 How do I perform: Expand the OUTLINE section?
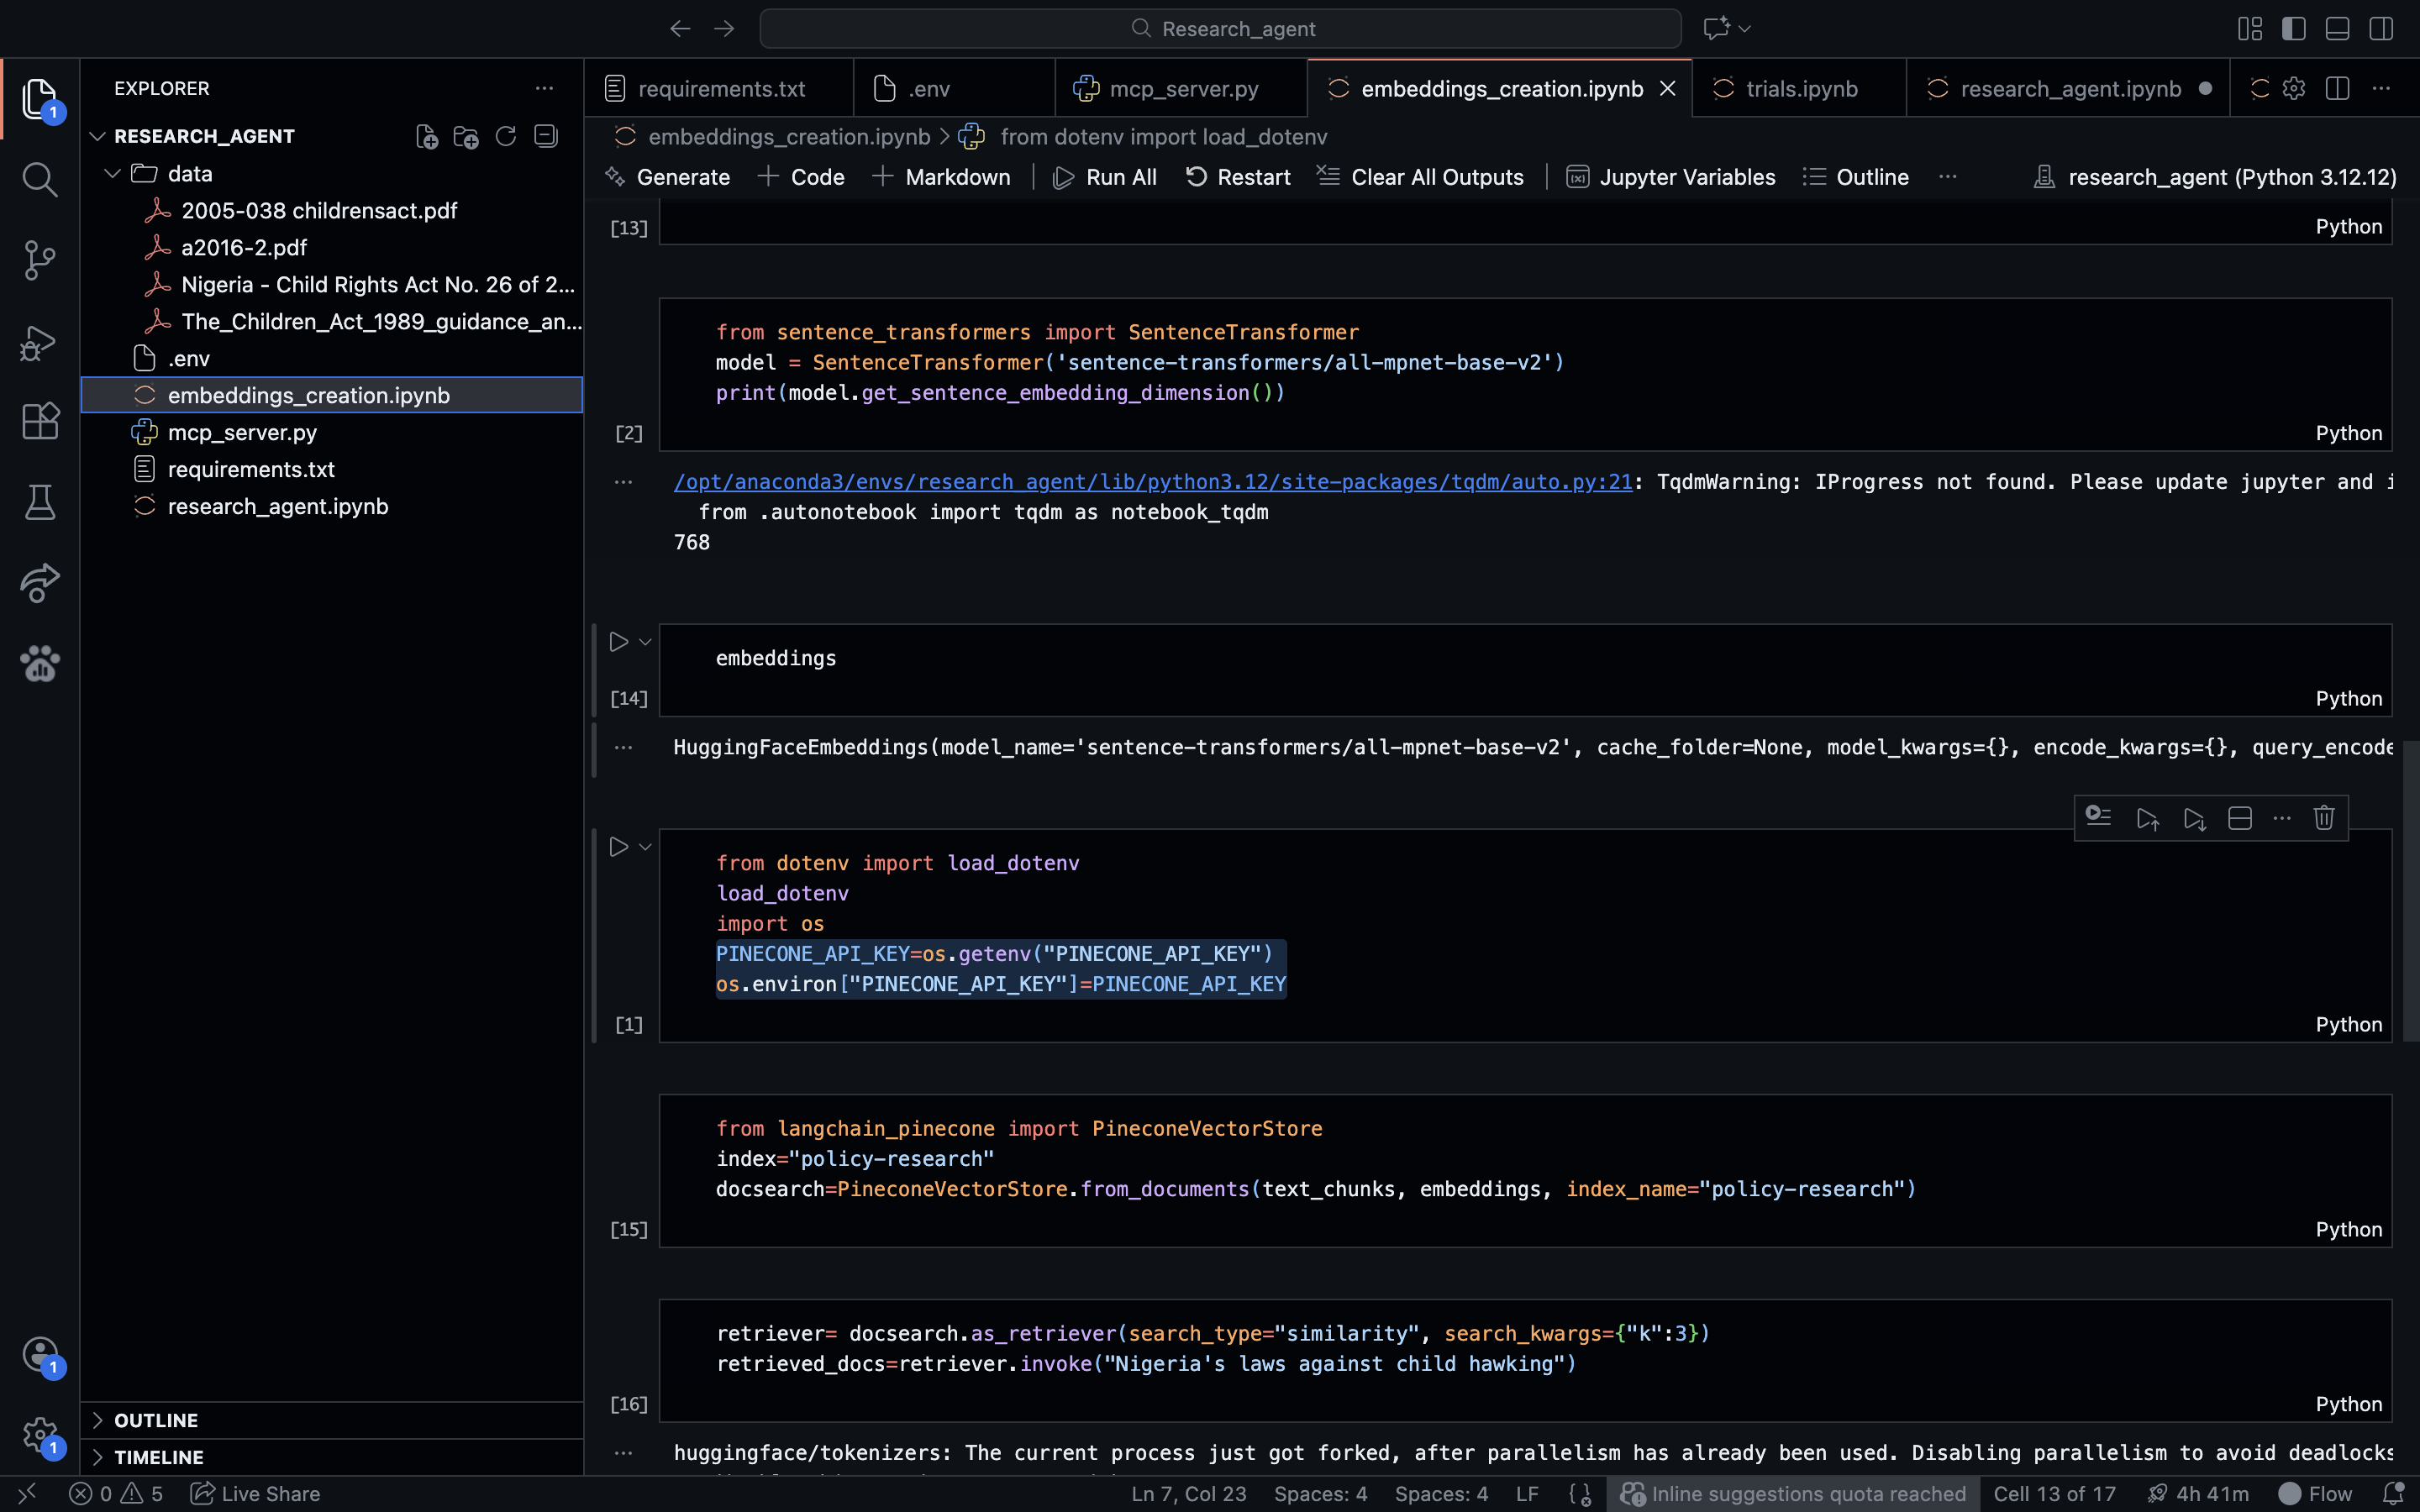coord(98,1420)
